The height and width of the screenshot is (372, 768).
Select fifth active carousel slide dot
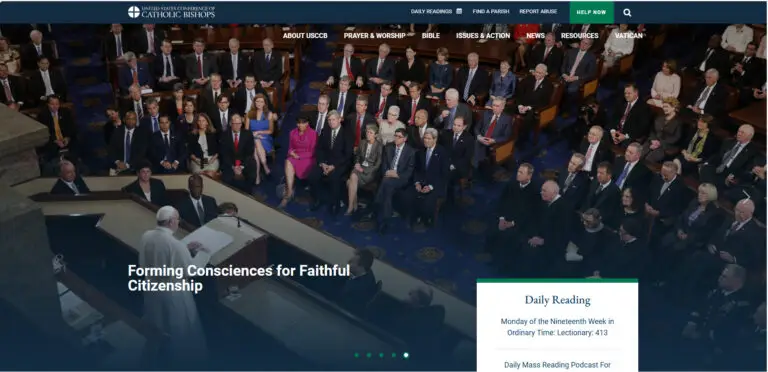pos(406,355)
